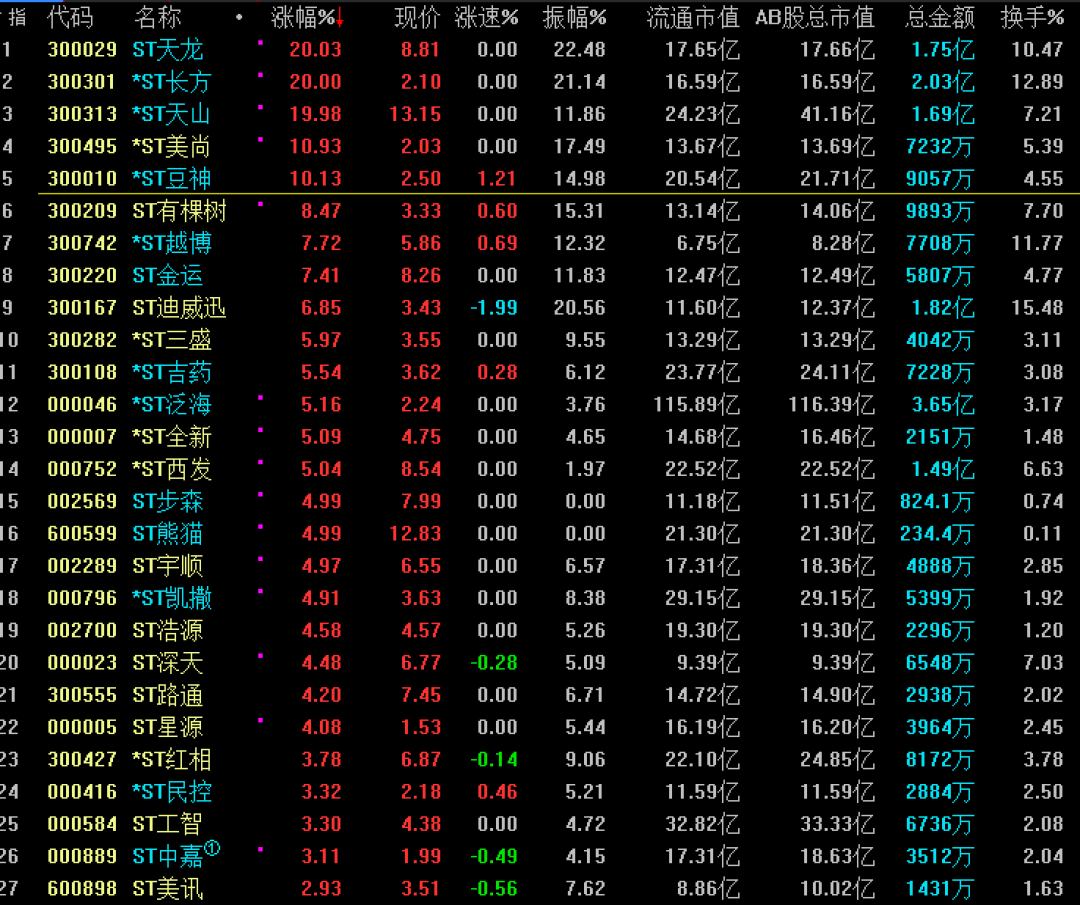Click price 12.83 of ST熊猫
This screenshot has width=1080, height=905.
point(415,534)
